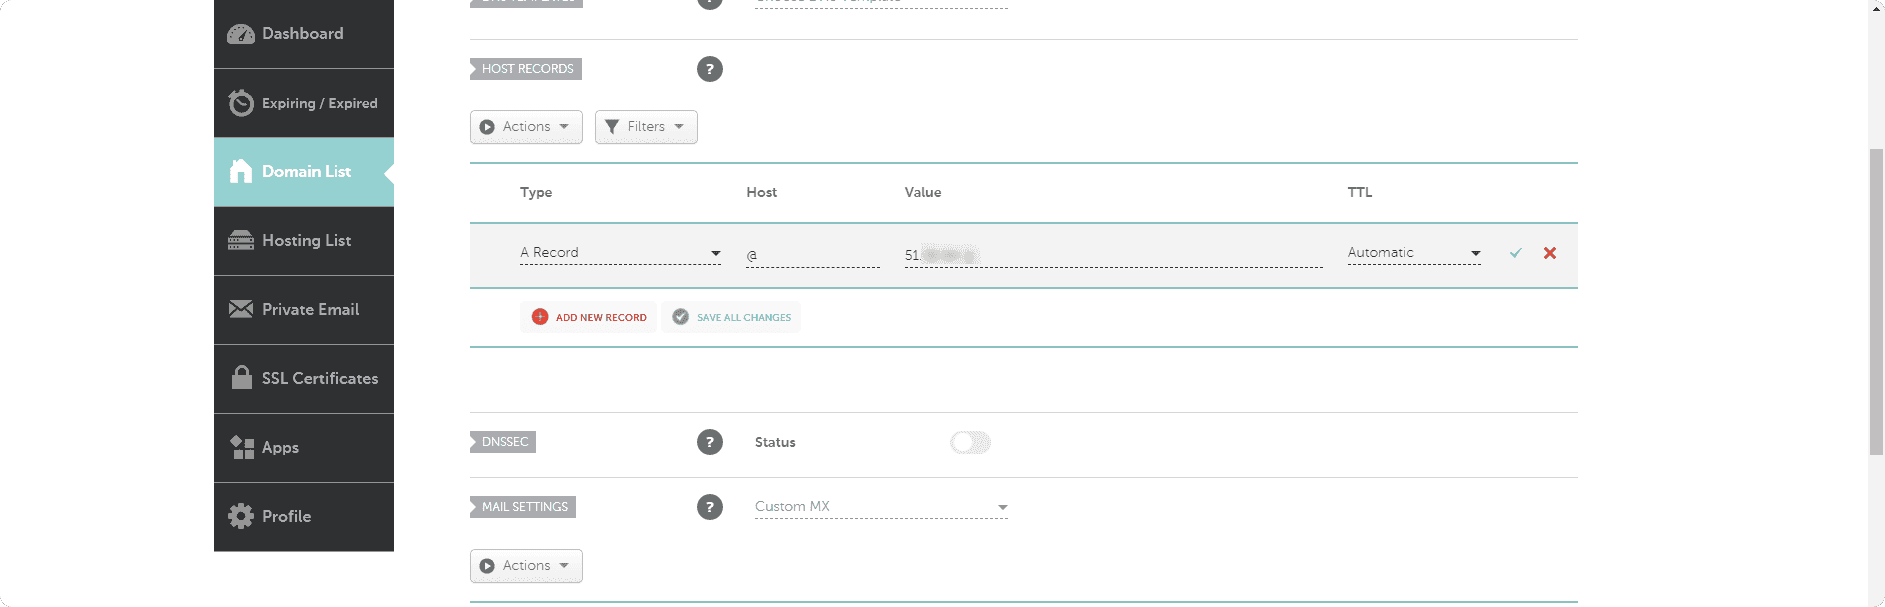The height and width of the screenshot is (607, 1885).
Task: Click Add New Record button
Action: pyautogui.click(x=589, y=317)
